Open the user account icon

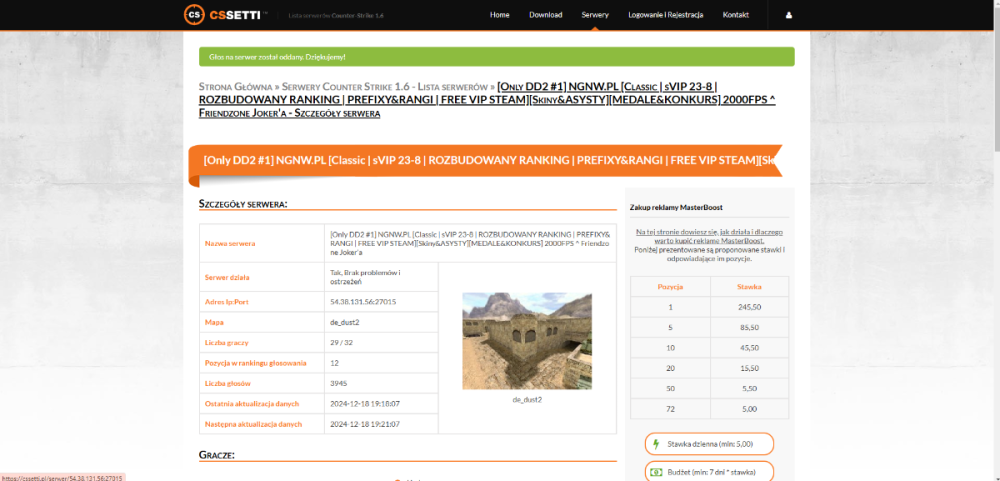[789, 15]
